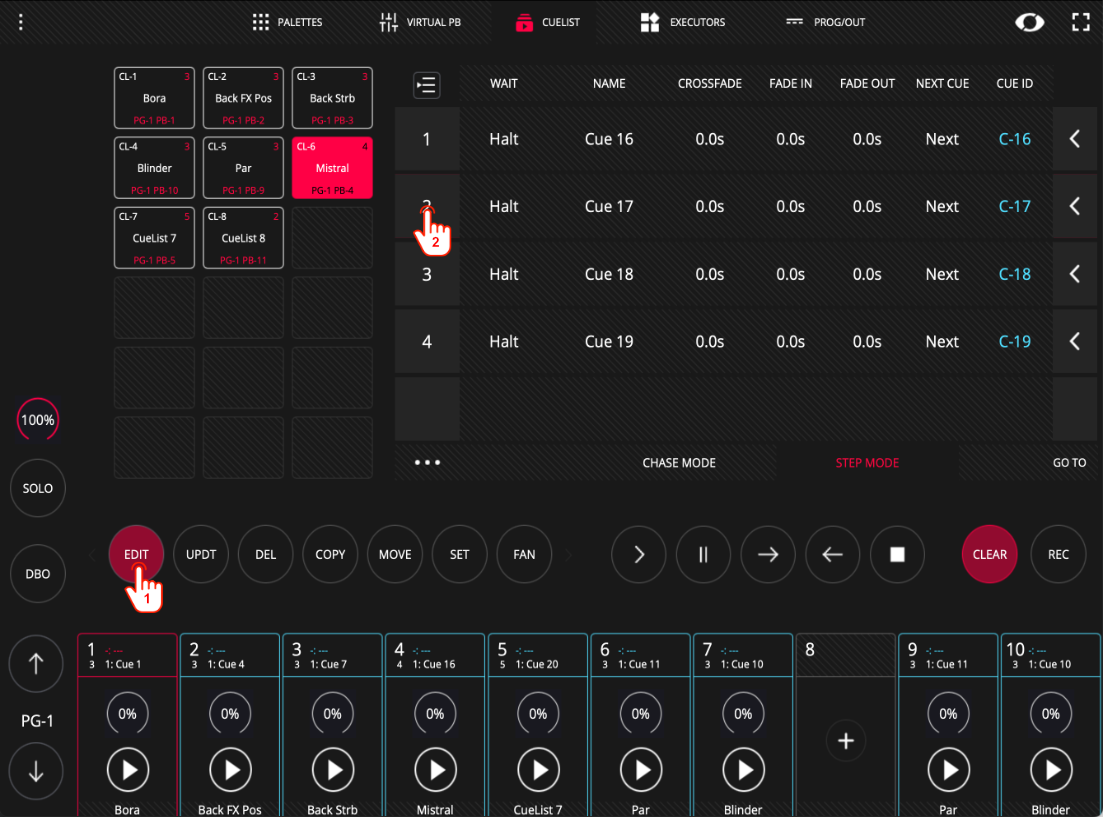Toggle the CLEAR programmer button
The width and height of the screenshot is (1103, 817).
pos(990,555)
